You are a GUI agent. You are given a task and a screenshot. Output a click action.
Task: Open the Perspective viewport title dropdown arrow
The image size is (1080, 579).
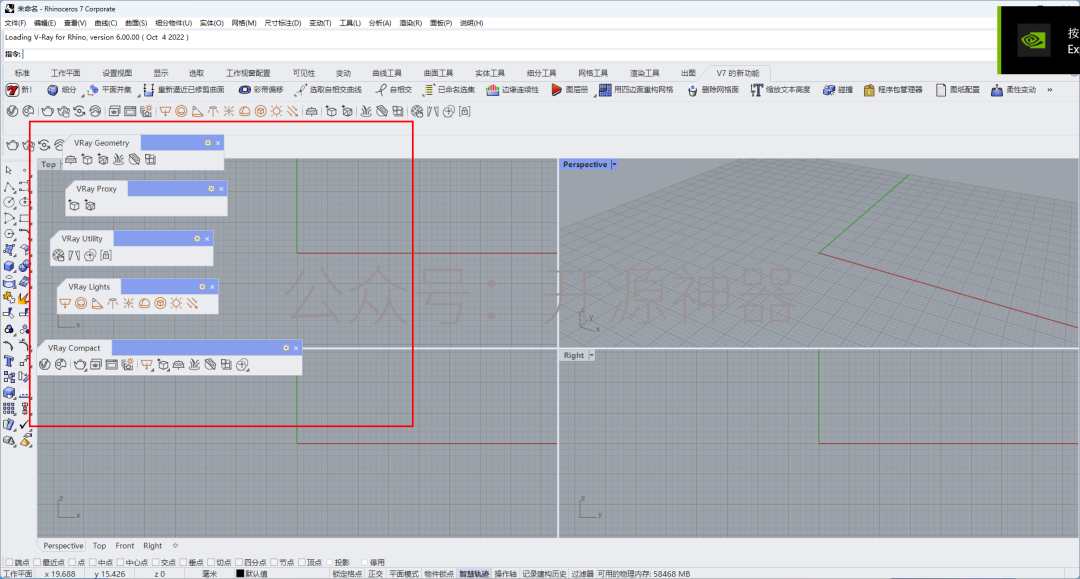(x=614, y=165)
